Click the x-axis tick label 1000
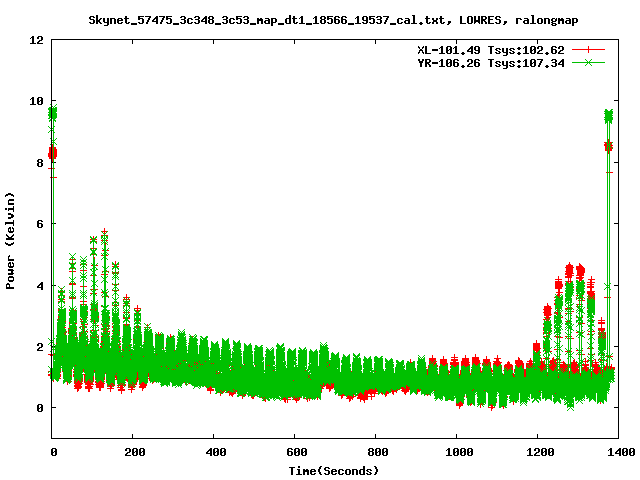This screenshot has height=480, width=640. point(459,452)
